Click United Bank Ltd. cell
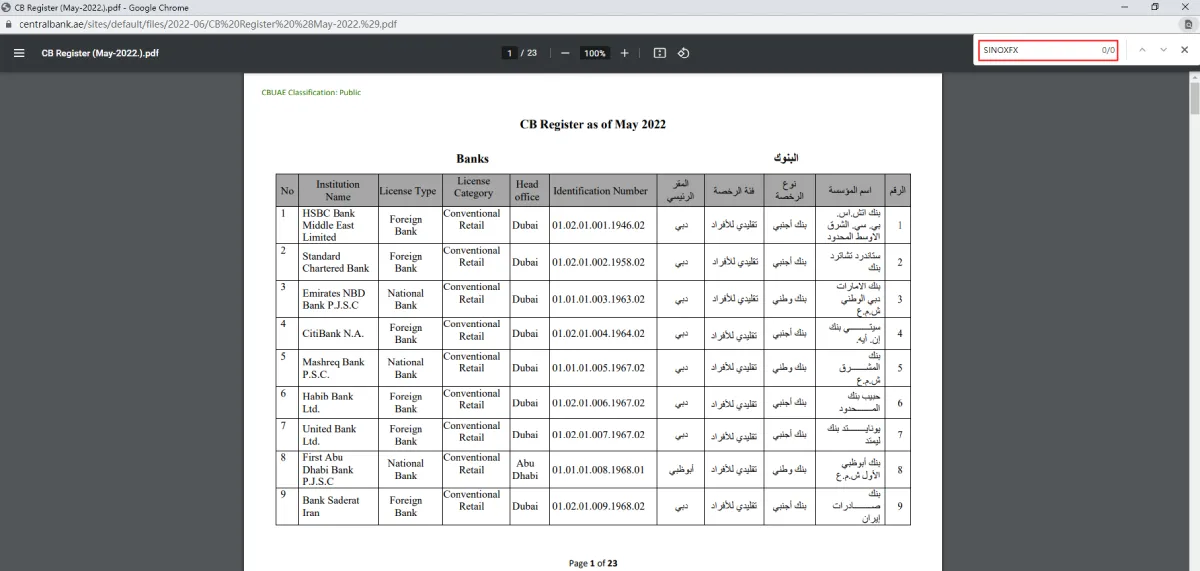This screenshot has height=571, width=1200. 338,434
